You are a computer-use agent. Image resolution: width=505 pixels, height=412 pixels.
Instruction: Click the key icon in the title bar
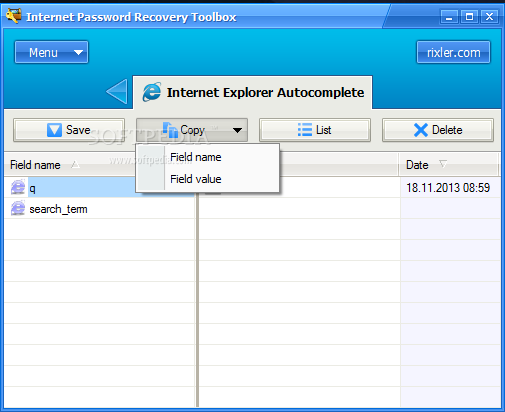coord(13,15)
